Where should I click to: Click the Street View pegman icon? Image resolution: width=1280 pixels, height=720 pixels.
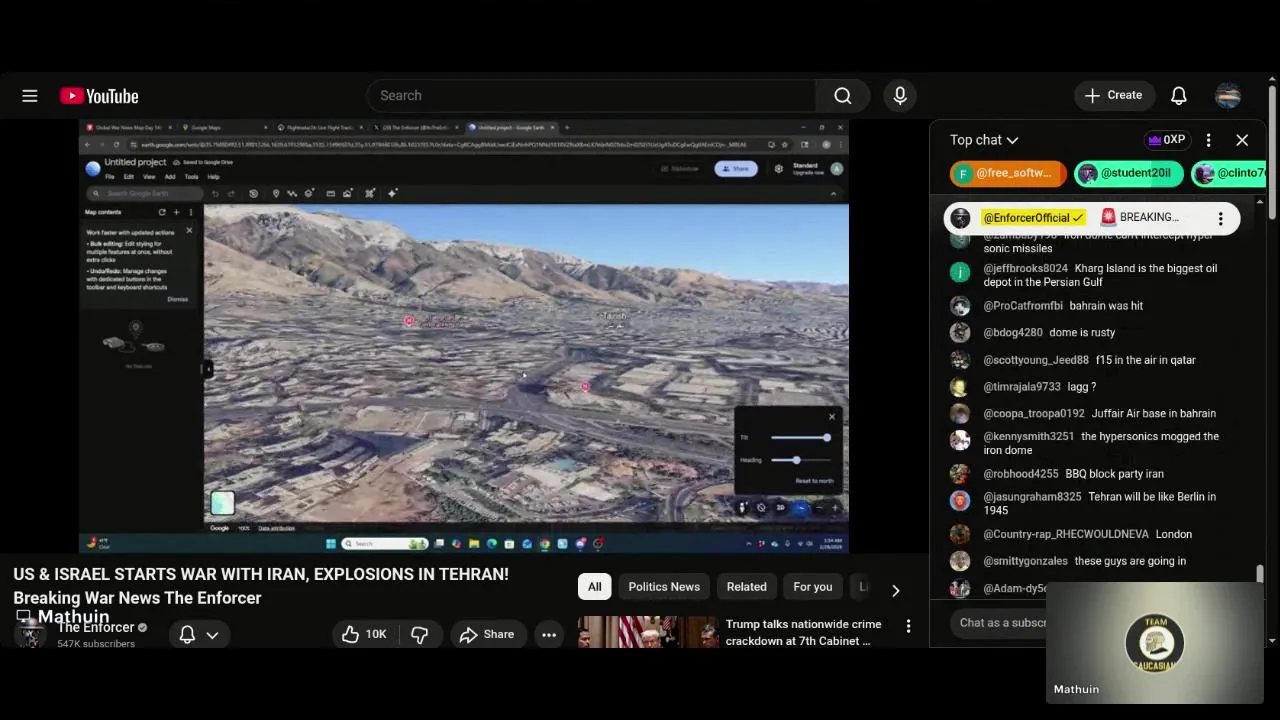click(x=743, y=507)
